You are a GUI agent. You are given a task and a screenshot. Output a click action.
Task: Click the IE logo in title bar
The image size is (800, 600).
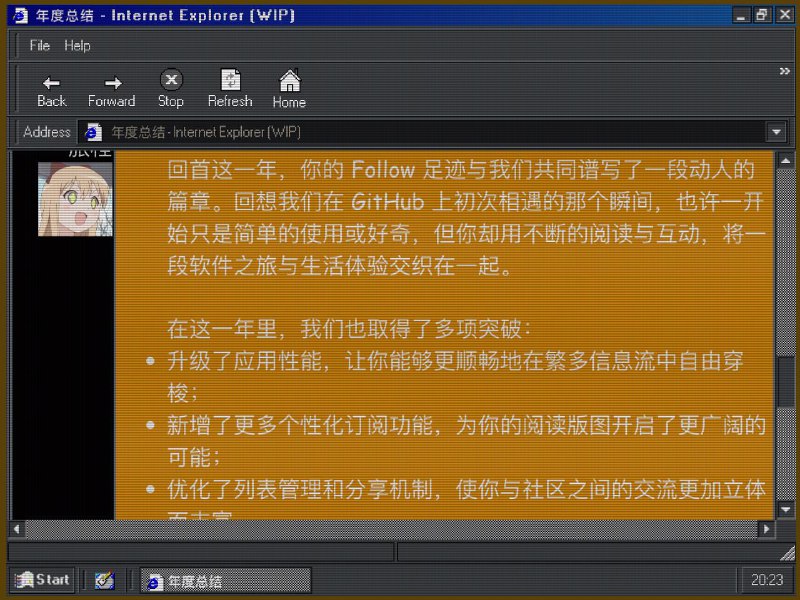click(20, 15)
